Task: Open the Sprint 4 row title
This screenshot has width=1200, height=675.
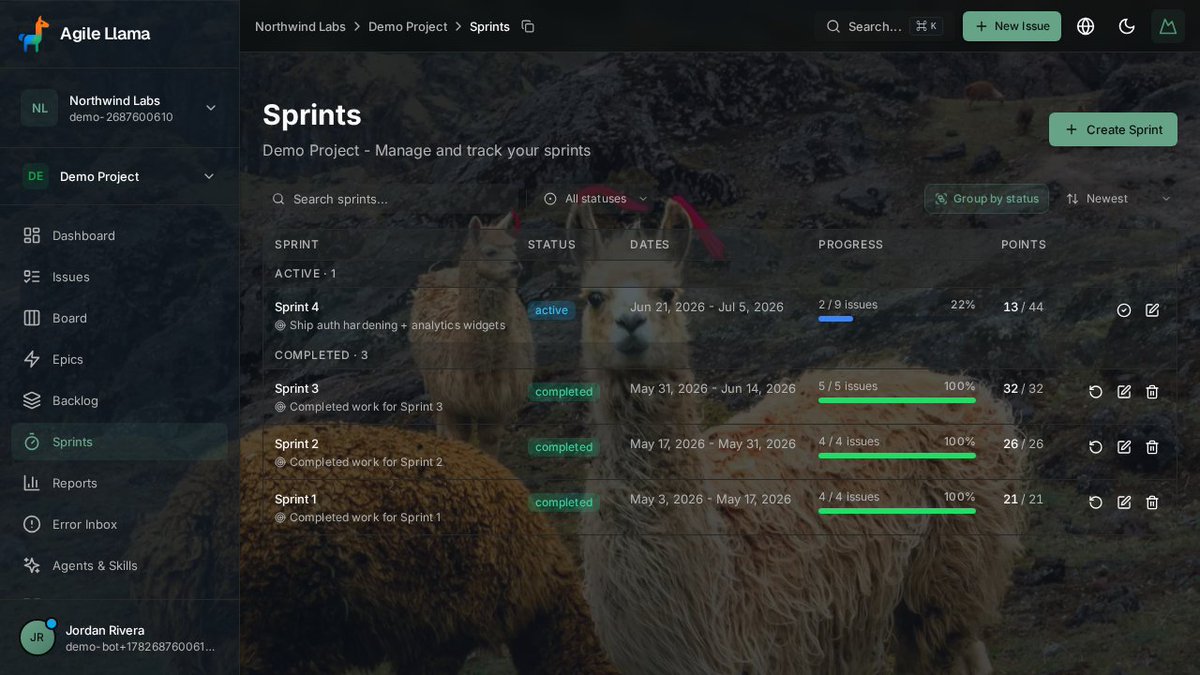Action: [297, 307]
